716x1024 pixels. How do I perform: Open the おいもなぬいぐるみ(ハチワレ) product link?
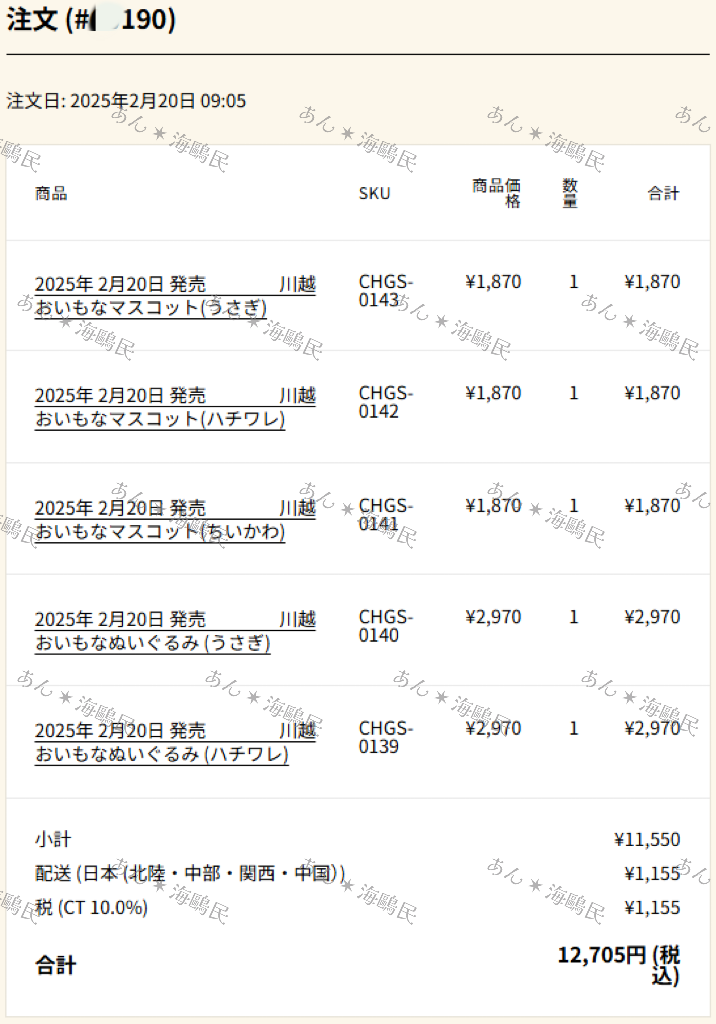[175, 743]
